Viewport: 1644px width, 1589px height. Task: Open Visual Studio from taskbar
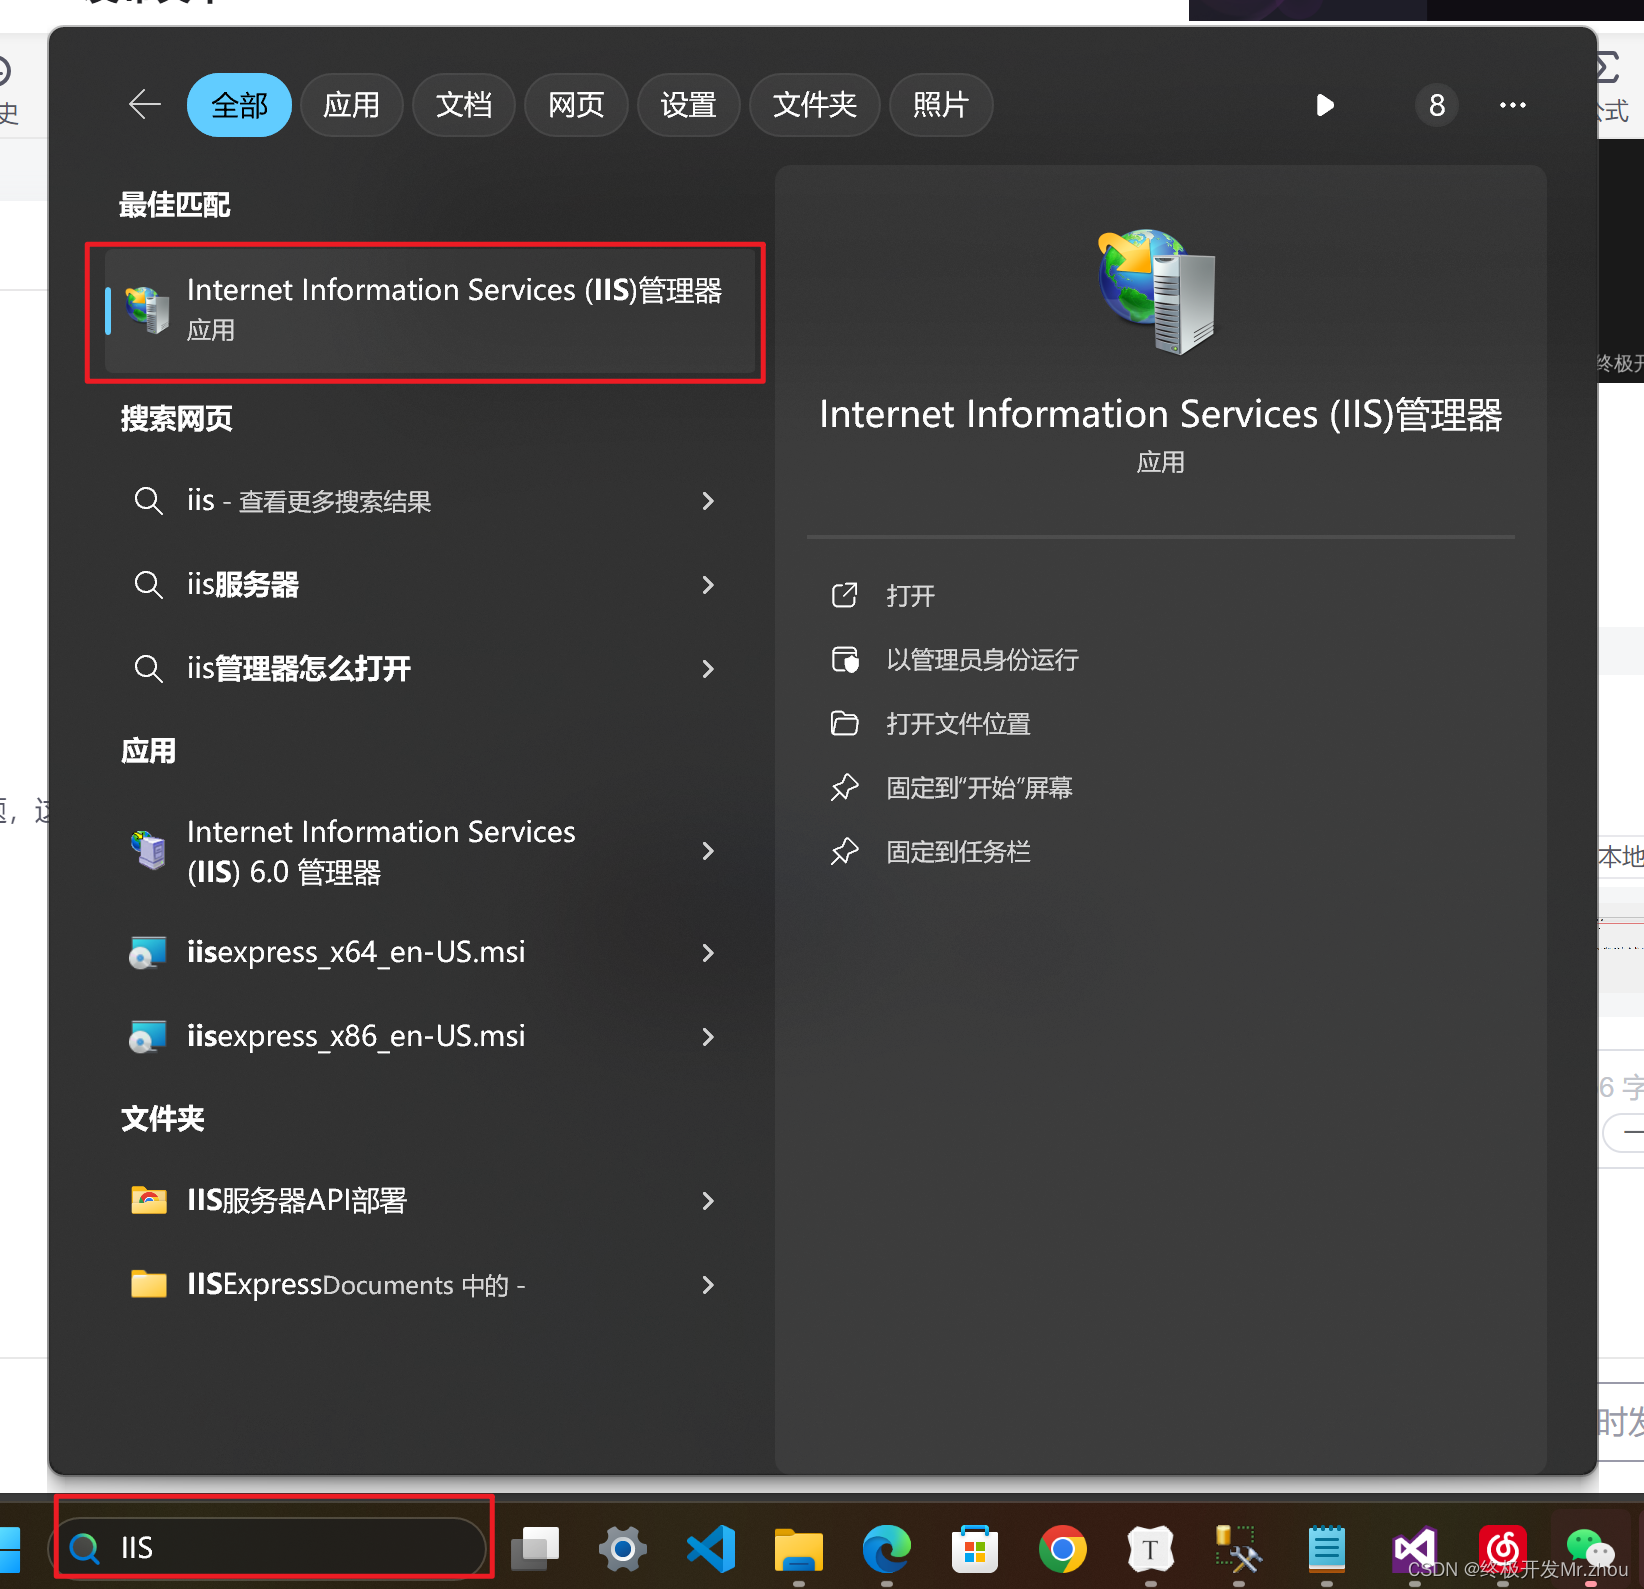(x=1414, y=1549)
